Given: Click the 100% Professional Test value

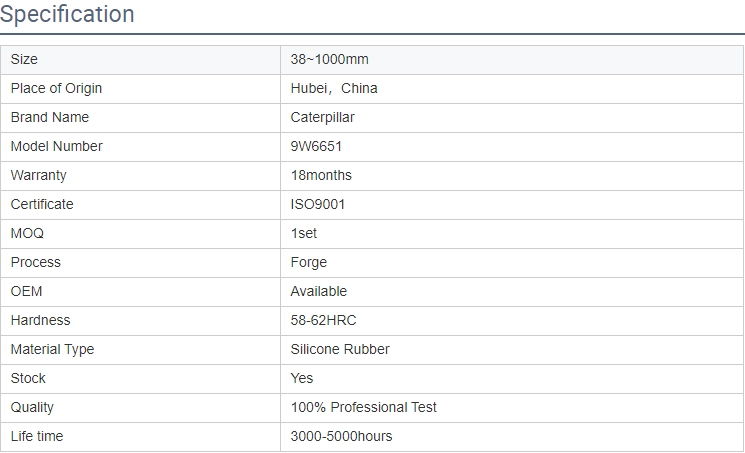Looking at the screenshot, I should click(363, 407).
